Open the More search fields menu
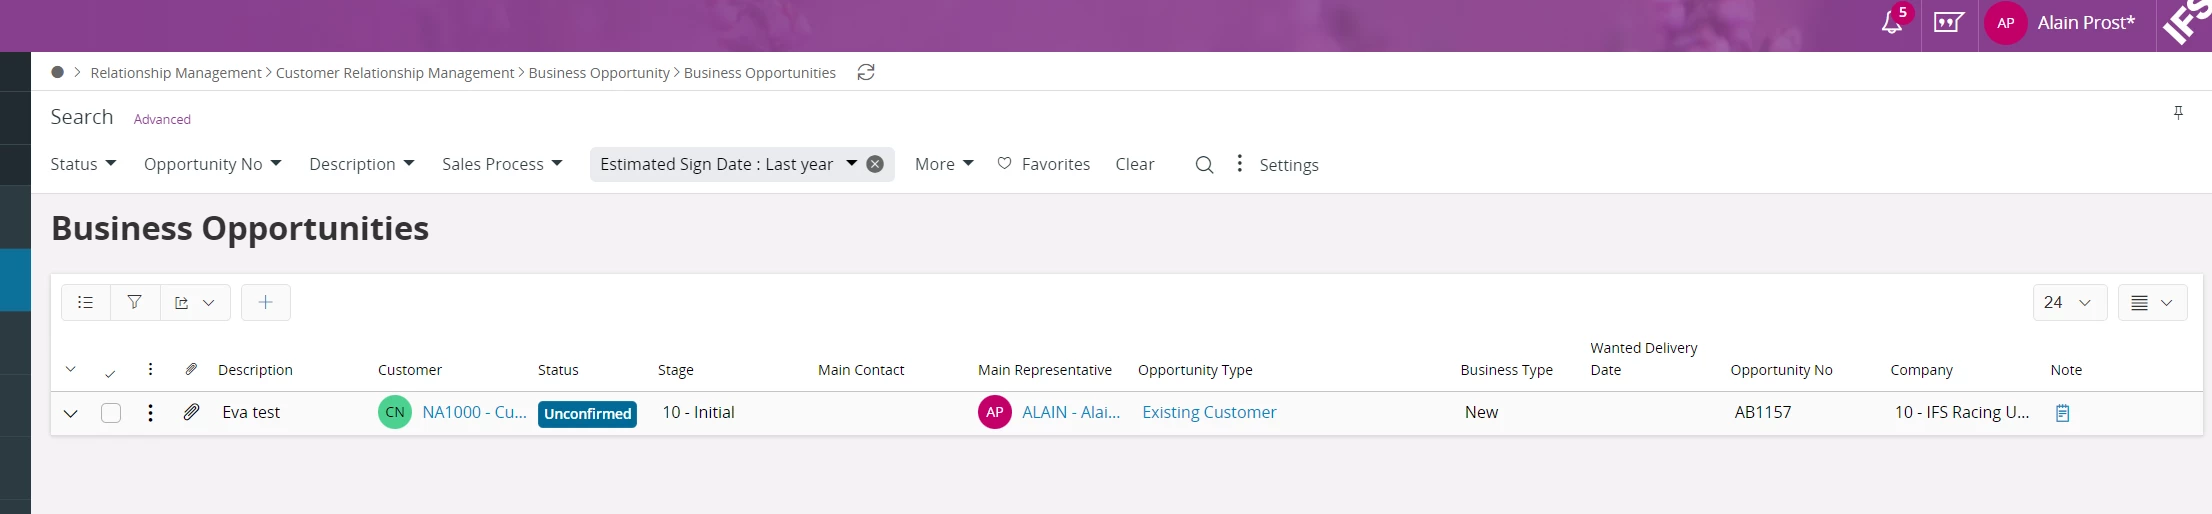Viewport: 2212px width, 514px height. click(x=943, y=164)
